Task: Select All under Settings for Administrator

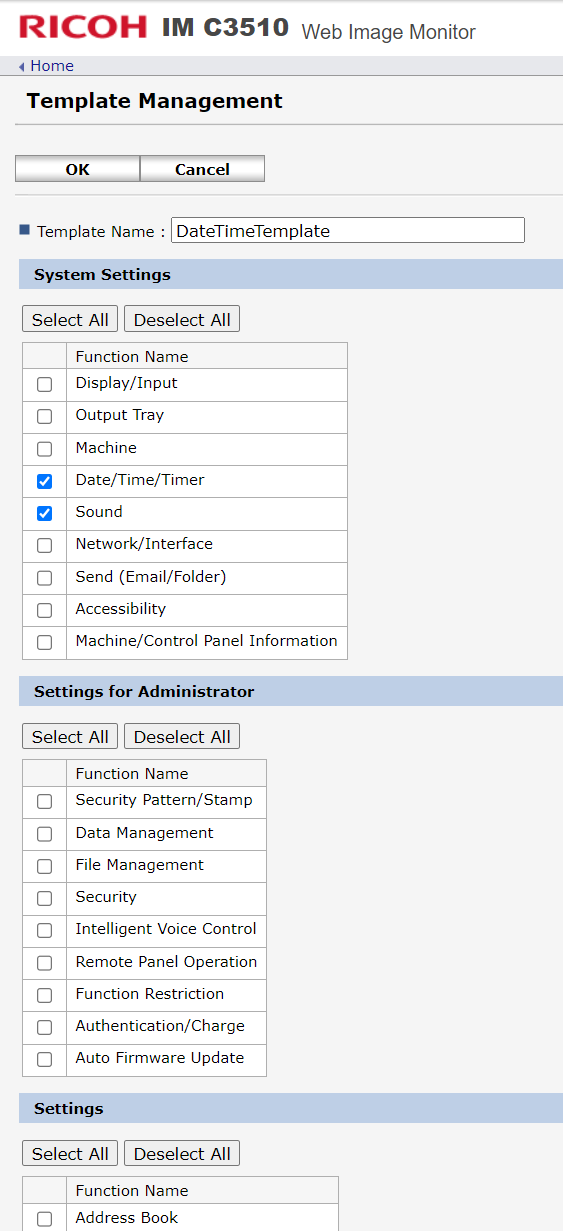Action: [70, 737]
